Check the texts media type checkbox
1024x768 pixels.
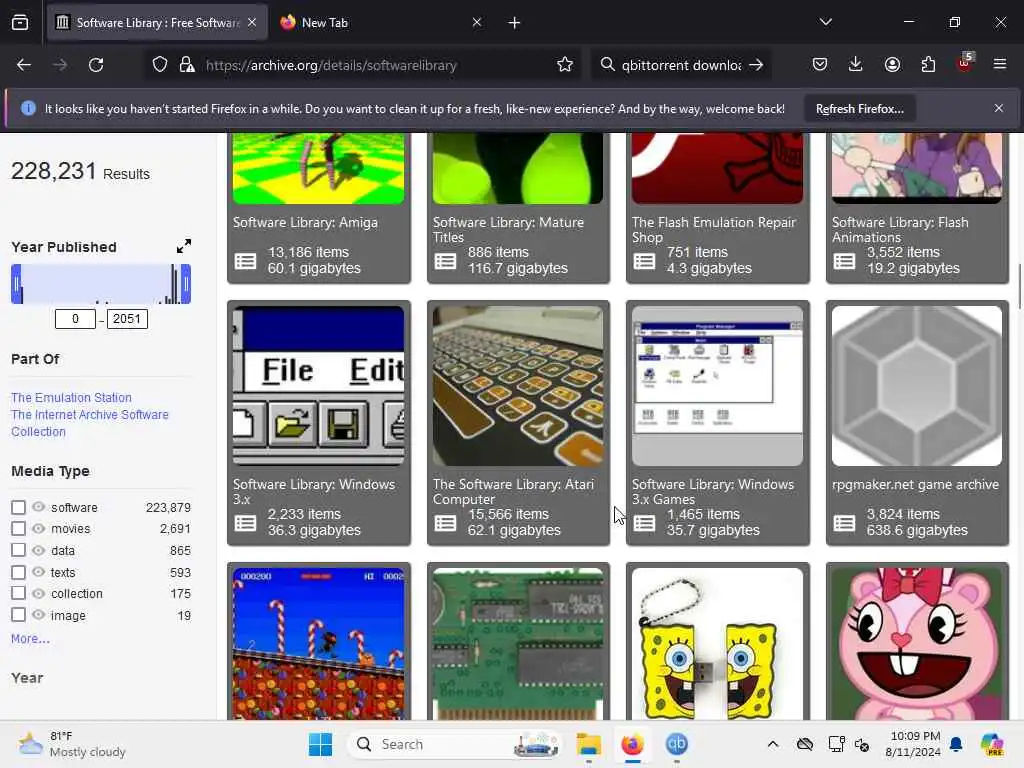(18, 572)
